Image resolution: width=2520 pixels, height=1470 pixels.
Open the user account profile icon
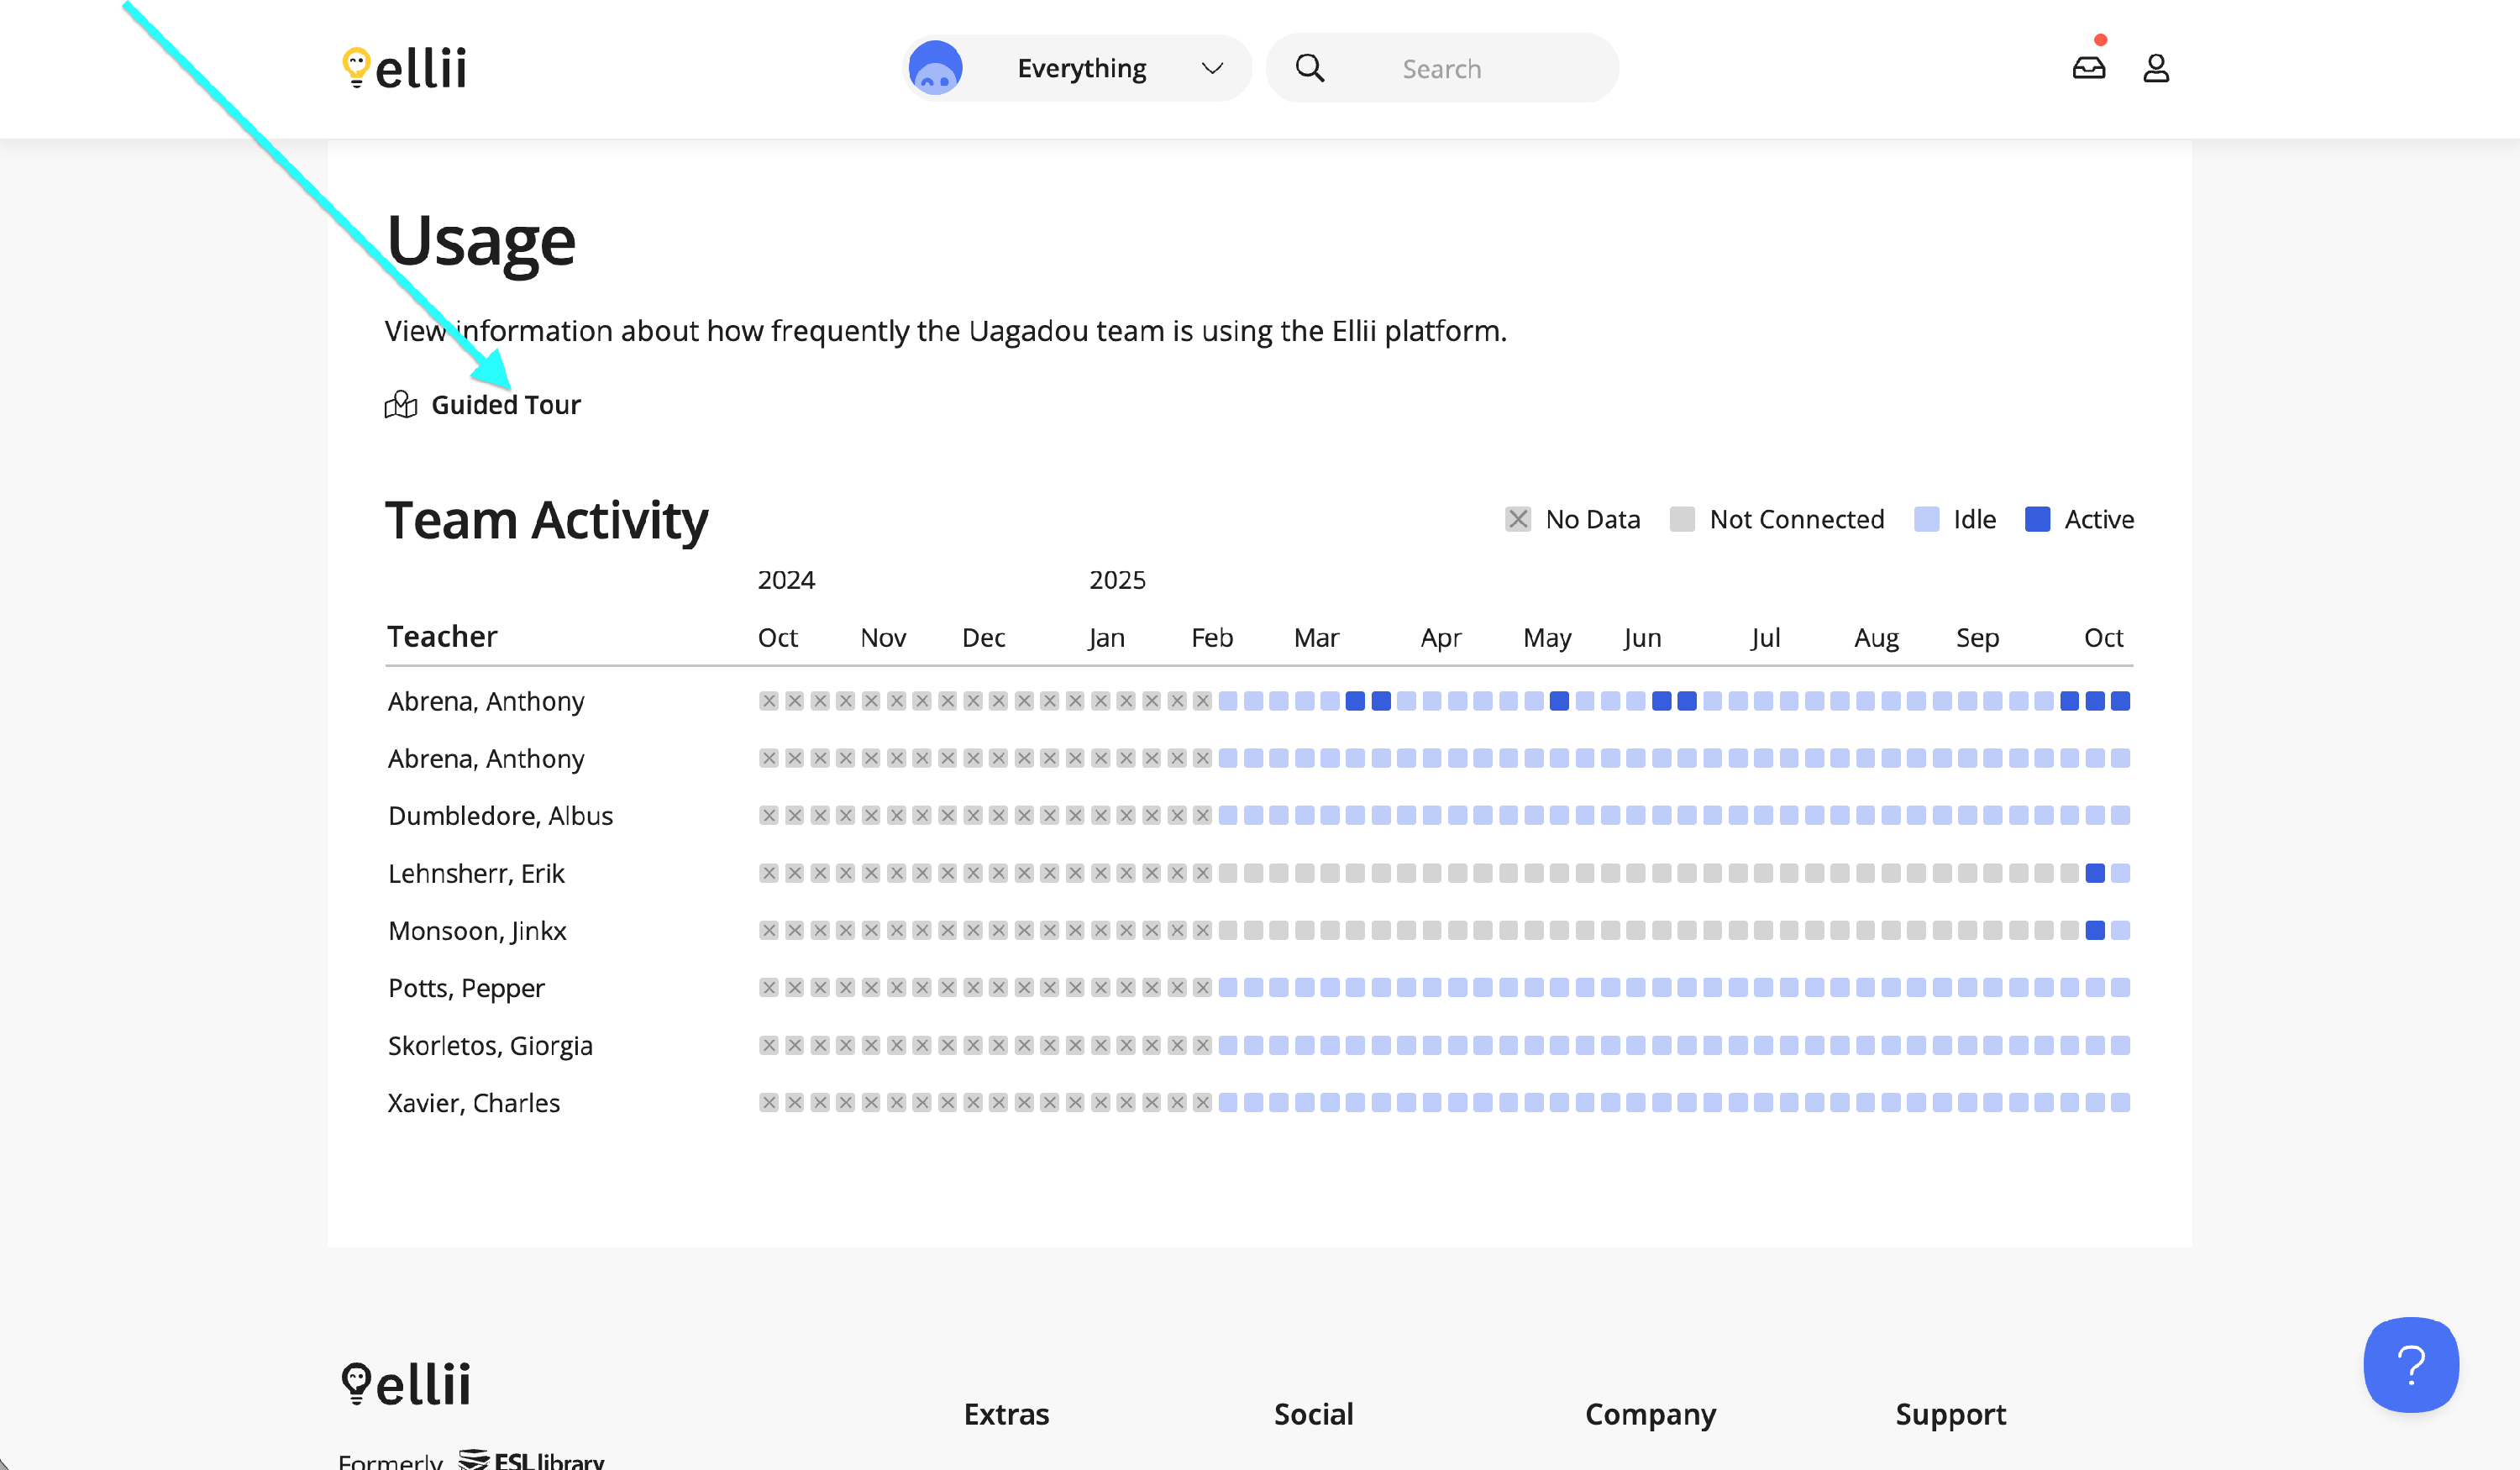click(2155, 68)
